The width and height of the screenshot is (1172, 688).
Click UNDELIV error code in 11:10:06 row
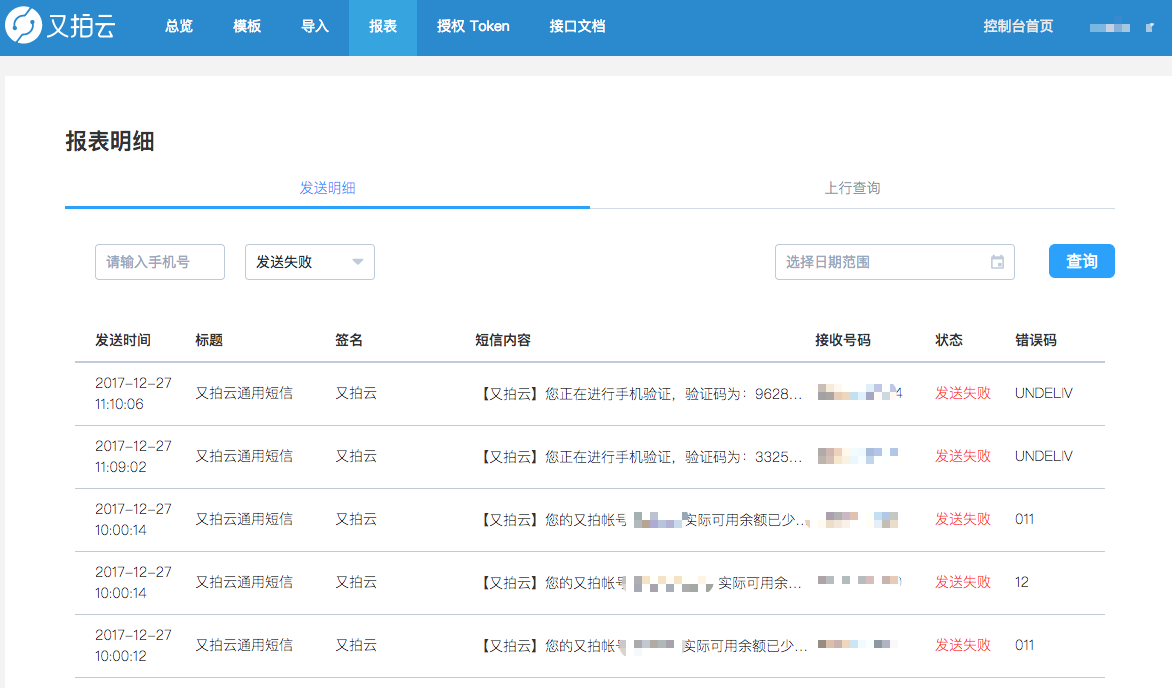pyautogui.click(x=1043, y=393)
